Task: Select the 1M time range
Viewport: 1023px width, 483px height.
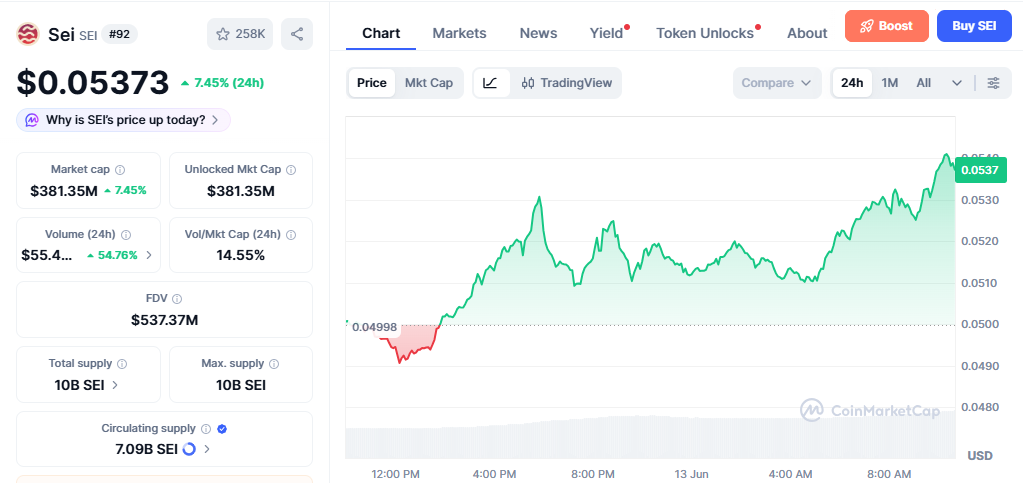Action: click(x=890, y=83)
